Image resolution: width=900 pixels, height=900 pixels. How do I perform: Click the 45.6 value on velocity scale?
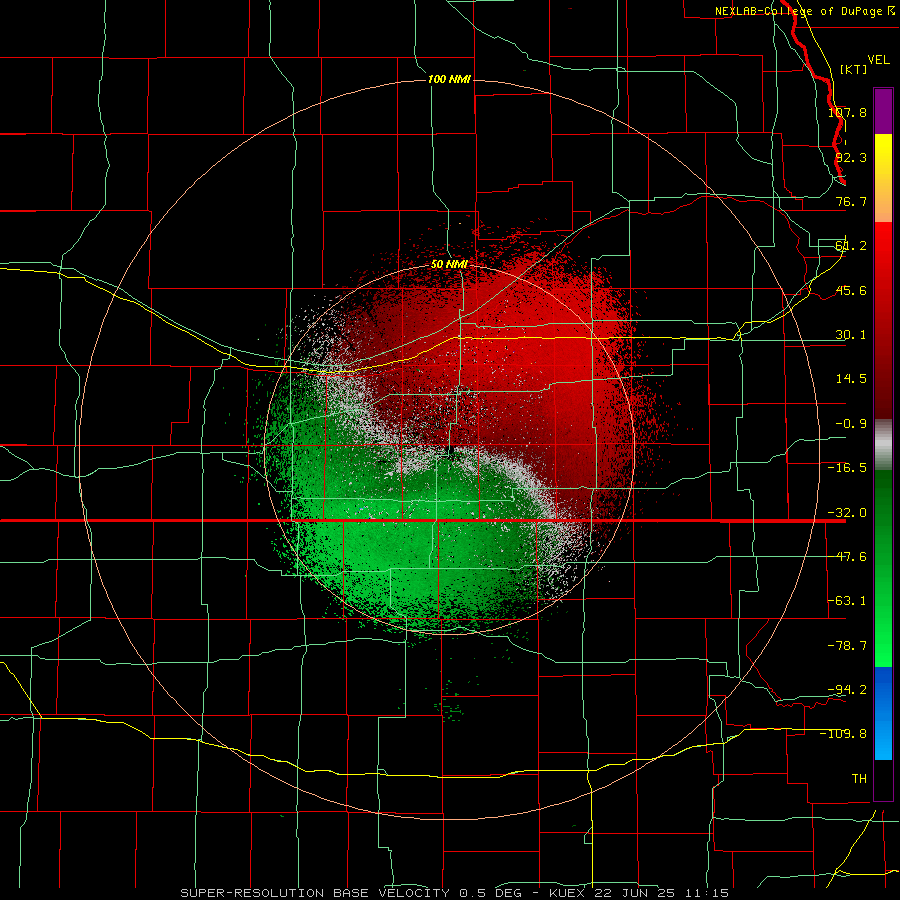[x=851, y=290]
